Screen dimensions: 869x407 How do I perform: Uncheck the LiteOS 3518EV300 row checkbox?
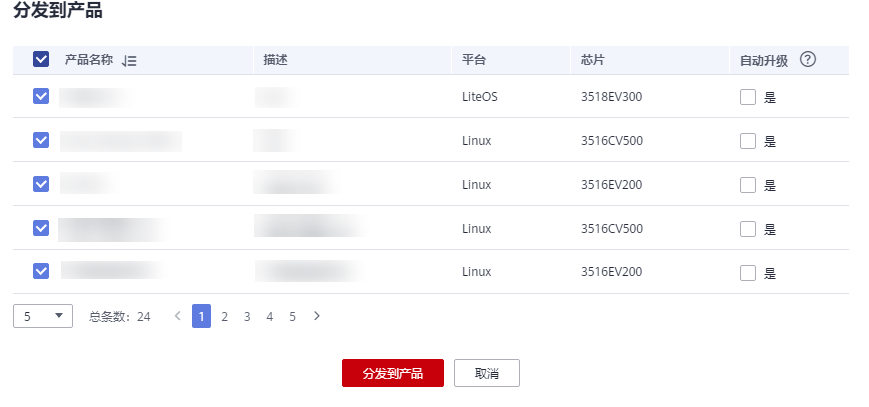point(41,96)
